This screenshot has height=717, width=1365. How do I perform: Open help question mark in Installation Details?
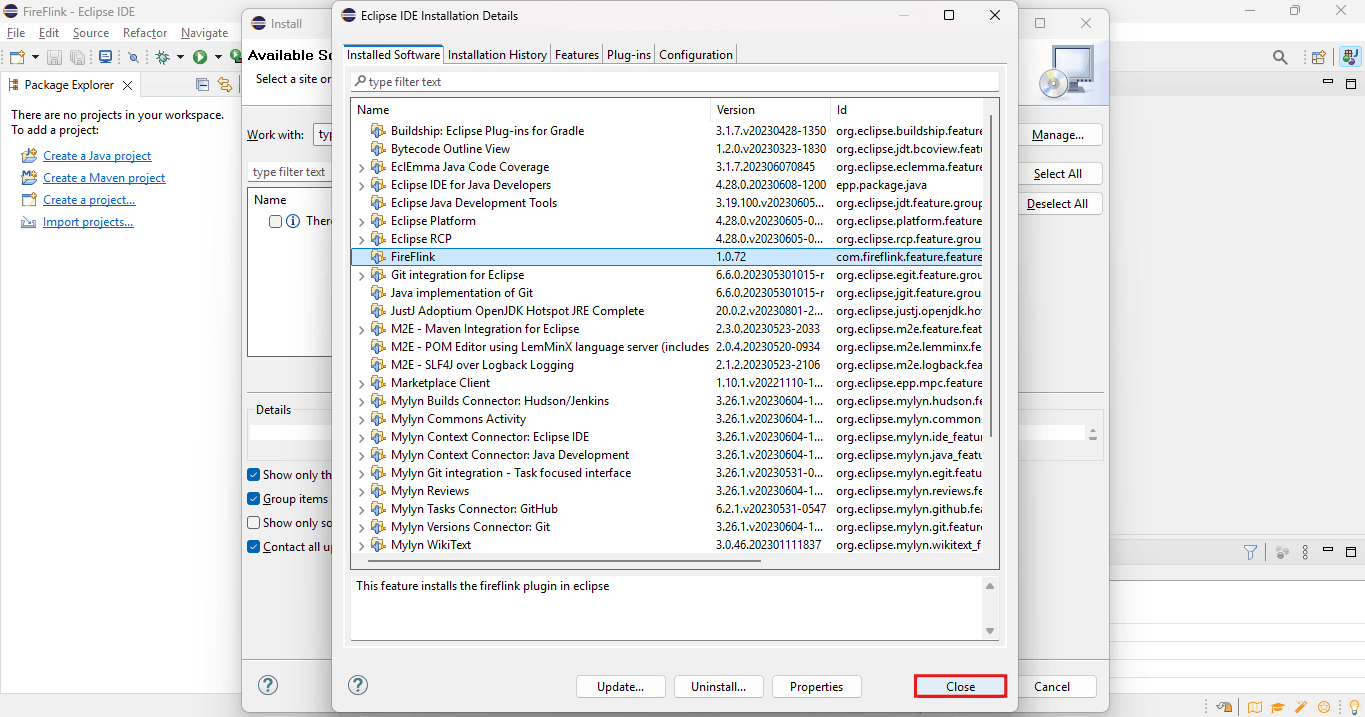[358, 685]
